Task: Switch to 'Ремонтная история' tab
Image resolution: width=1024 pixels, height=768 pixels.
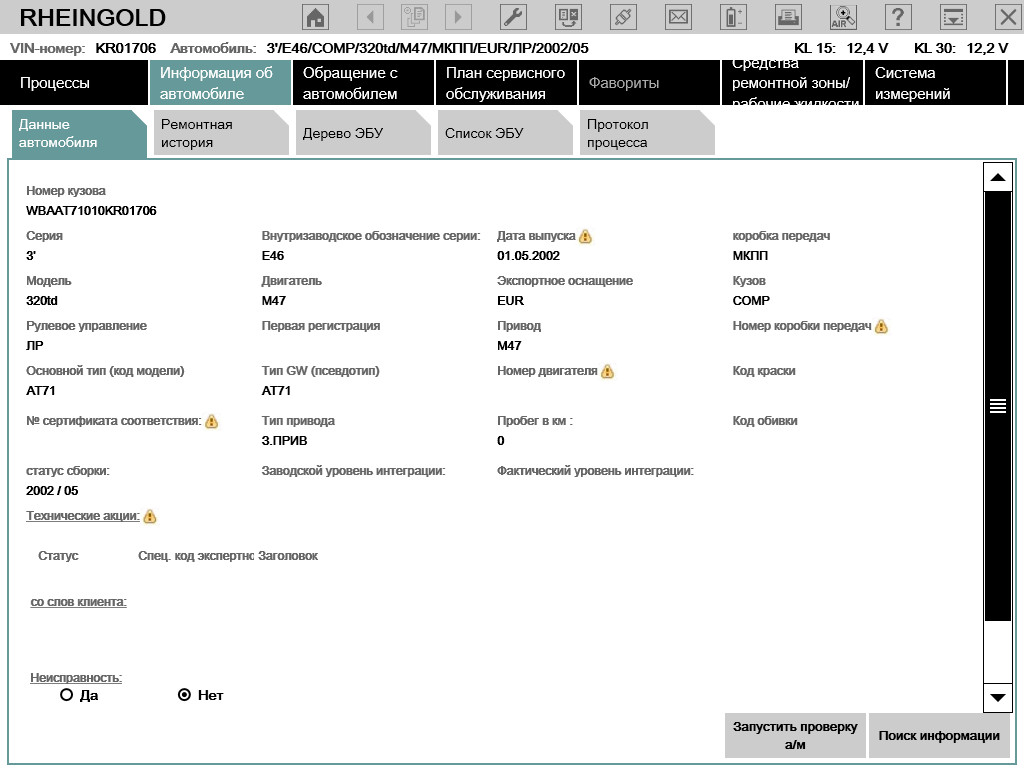Action: tap(216, 133)
